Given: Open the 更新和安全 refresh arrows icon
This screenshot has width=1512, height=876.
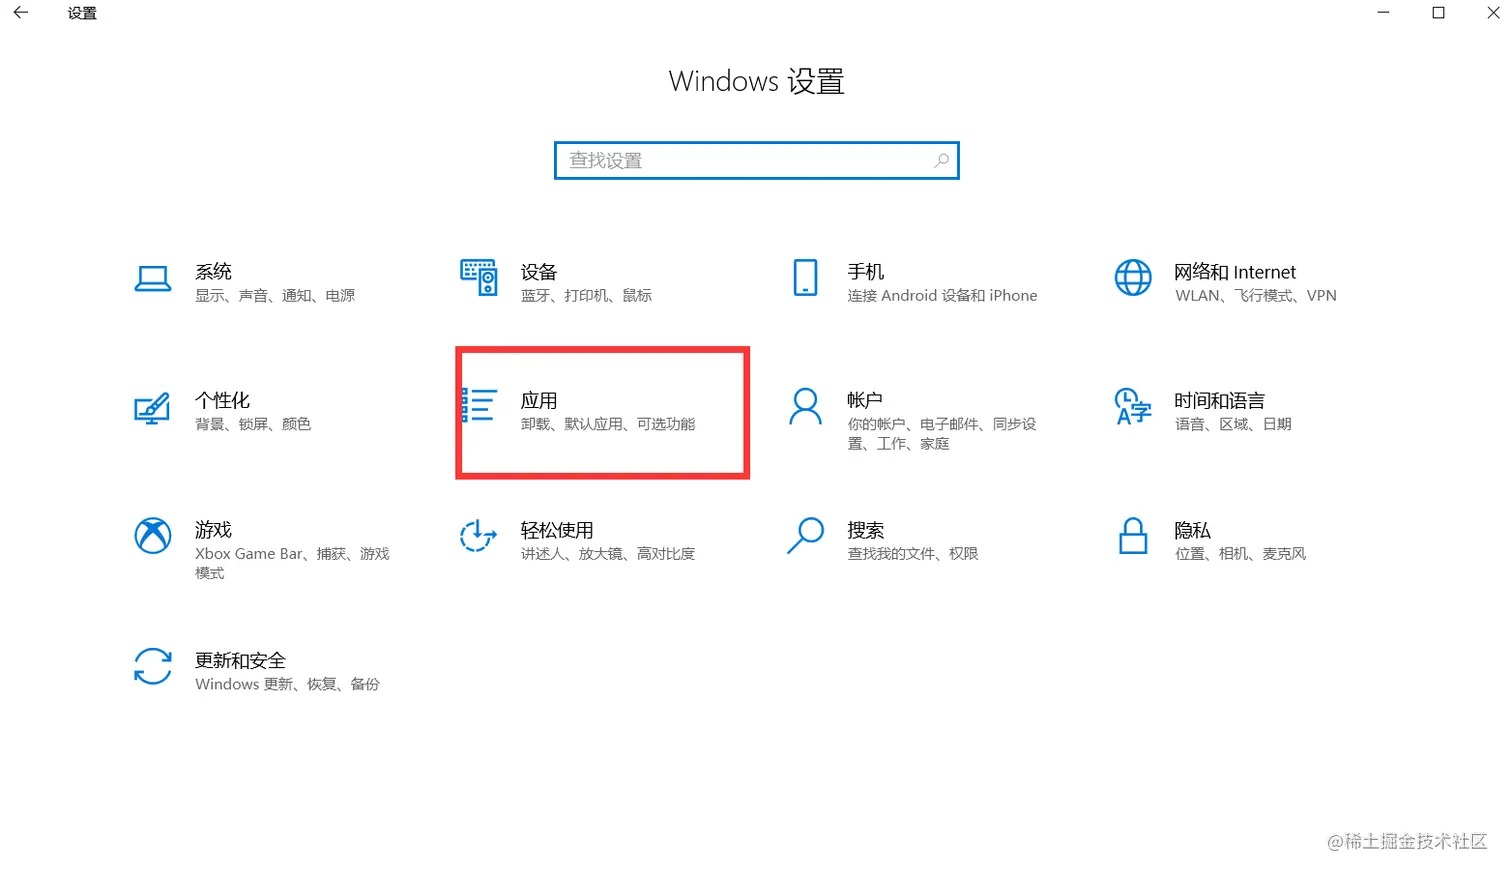Looking at the screenshot, I should [152, 666].
